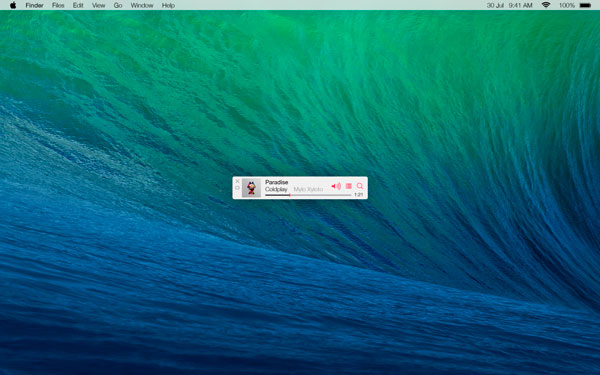This screenshot has width=600, height=375.
Task: Open the Apple menu
Action: [x=13, y=5]
